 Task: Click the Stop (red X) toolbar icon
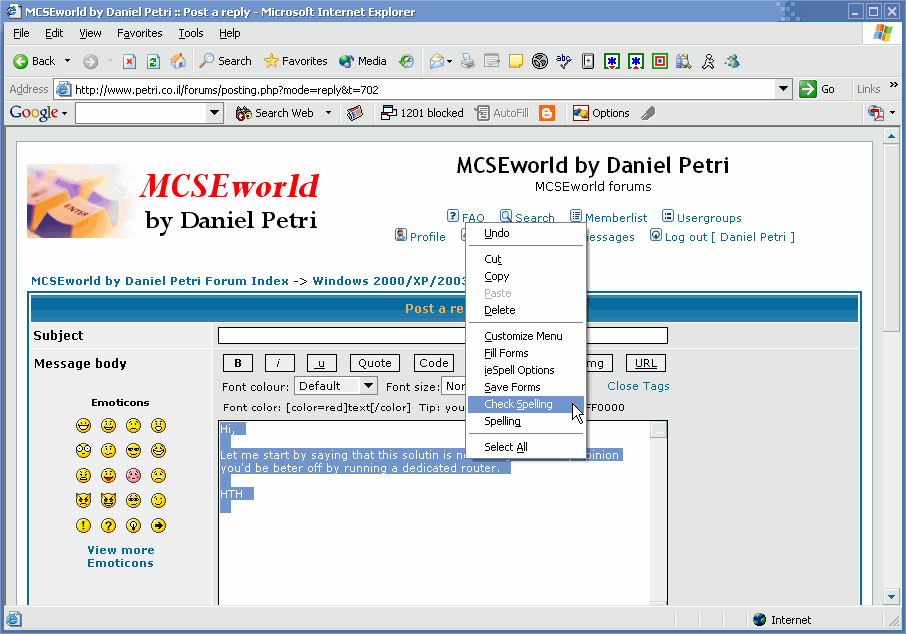point(129,61)
